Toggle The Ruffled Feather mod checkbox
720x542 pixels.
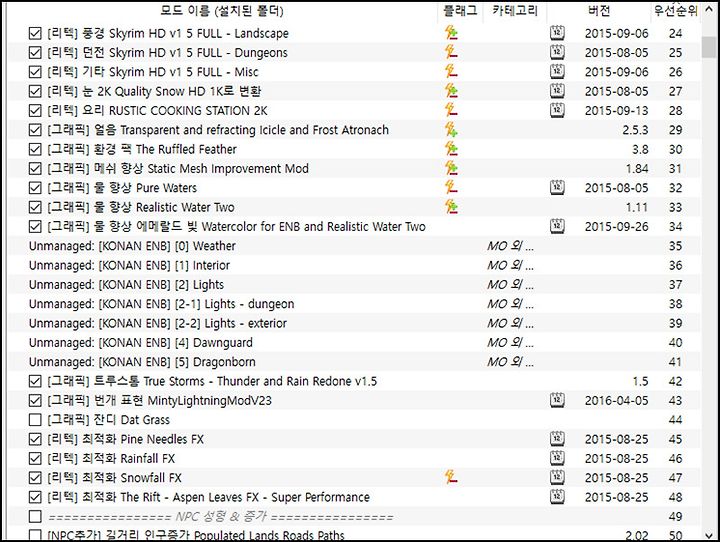pyautogui.click(x=35, y=149)
